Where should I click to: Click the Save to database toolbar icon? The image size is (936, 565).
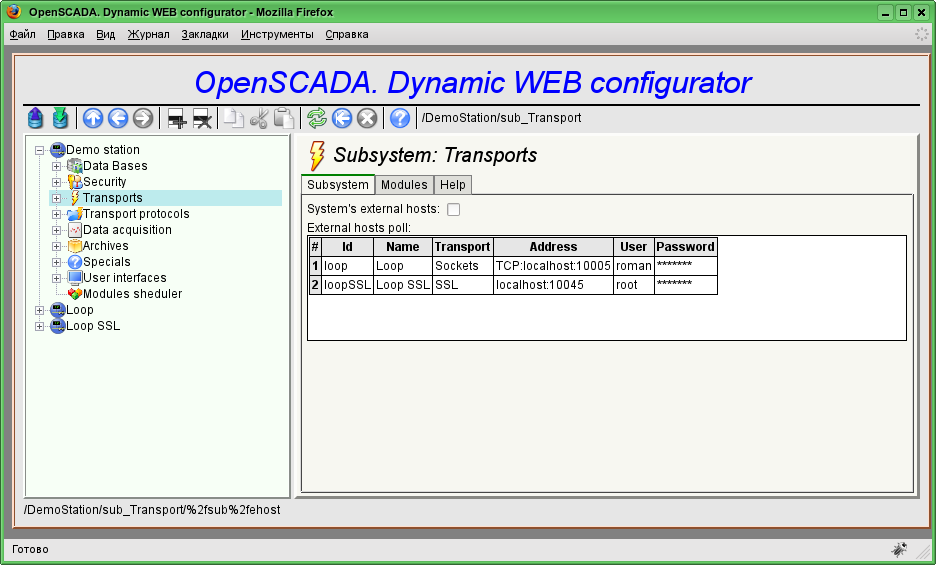click(60, 118)
